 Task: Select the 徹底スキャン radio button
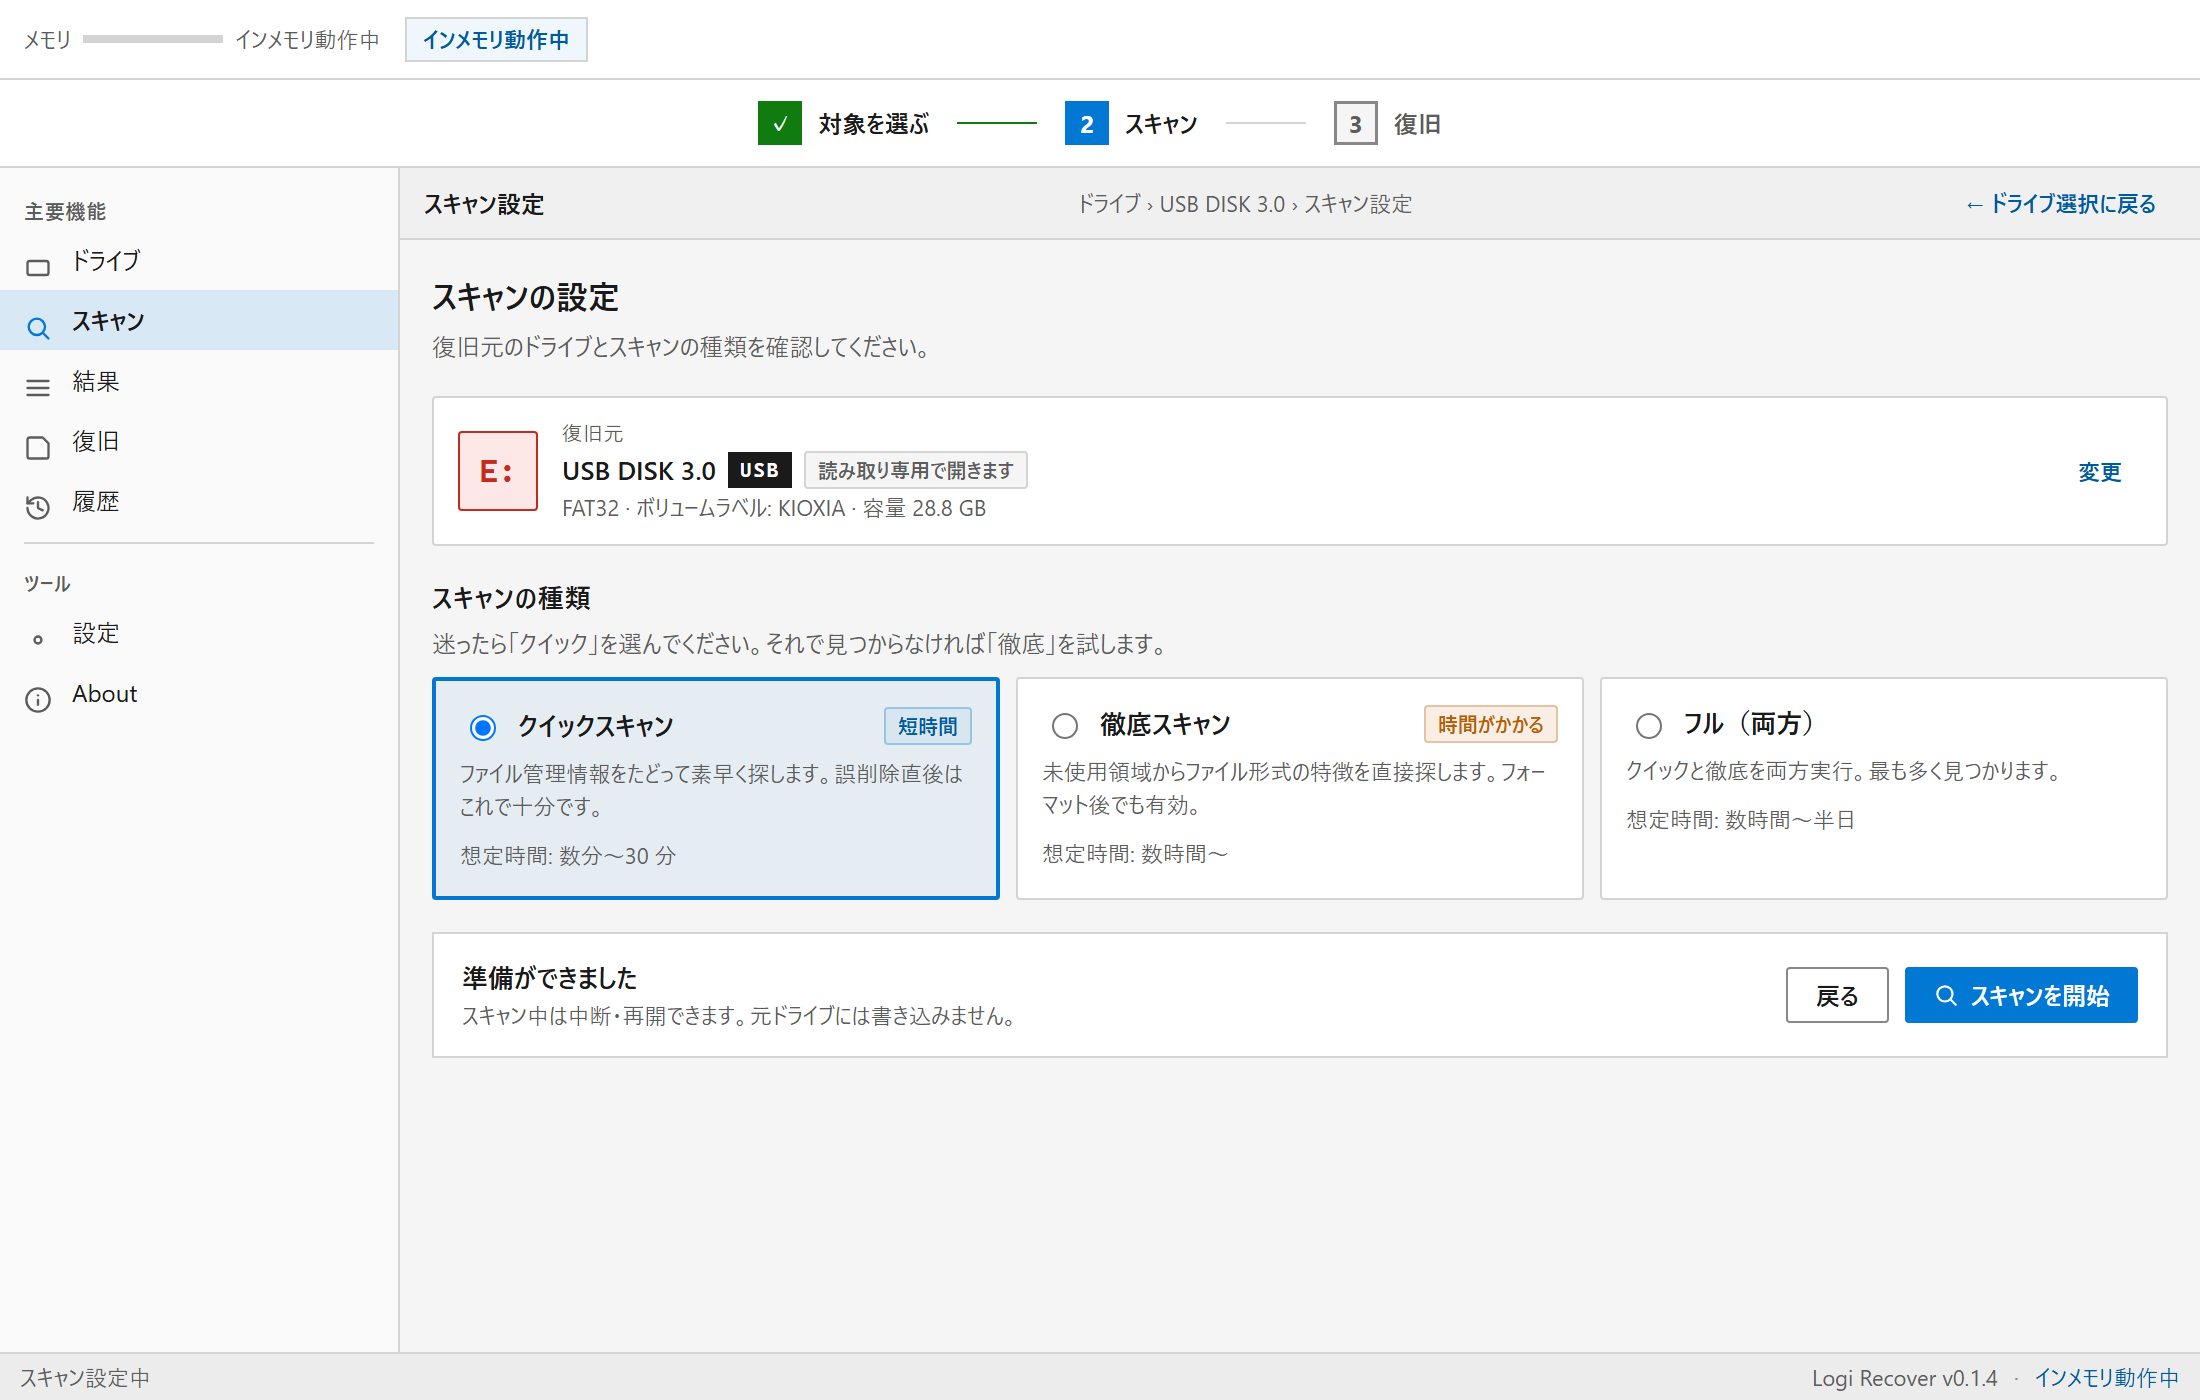tap(1065, 725)
